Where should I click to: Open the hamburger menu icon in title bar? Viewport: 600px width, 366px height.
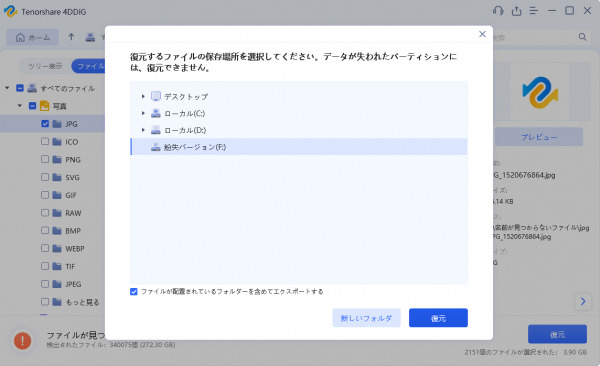tap(533, 11)
